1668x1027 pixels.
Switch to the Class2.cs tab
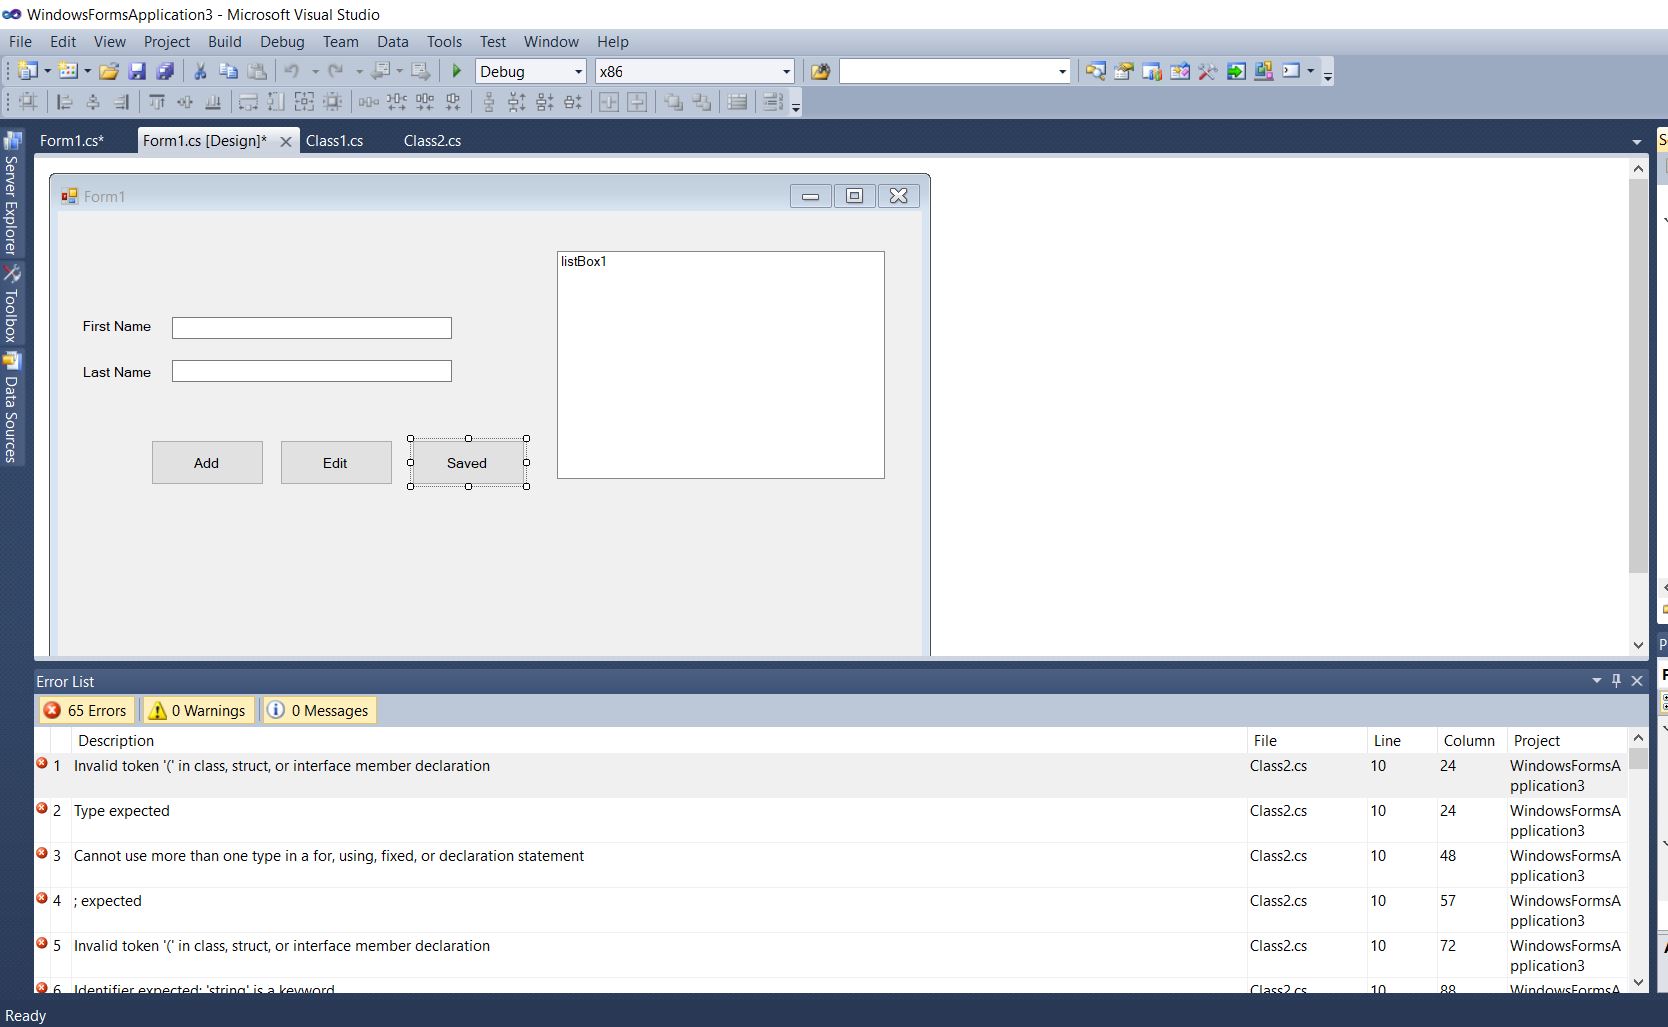(433, 141)
